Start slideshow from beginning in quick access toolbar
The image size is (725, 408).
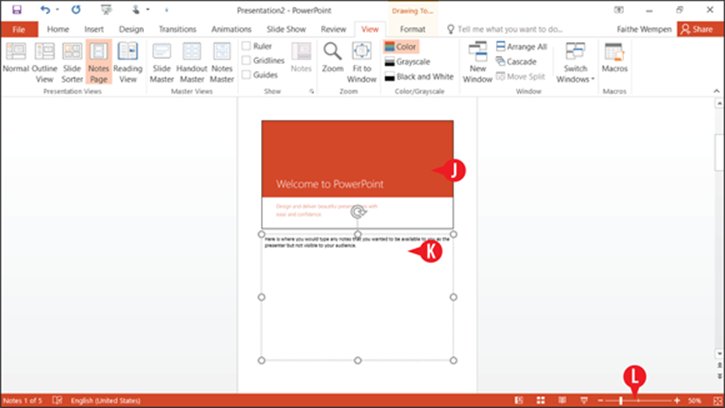click(106, 10)
